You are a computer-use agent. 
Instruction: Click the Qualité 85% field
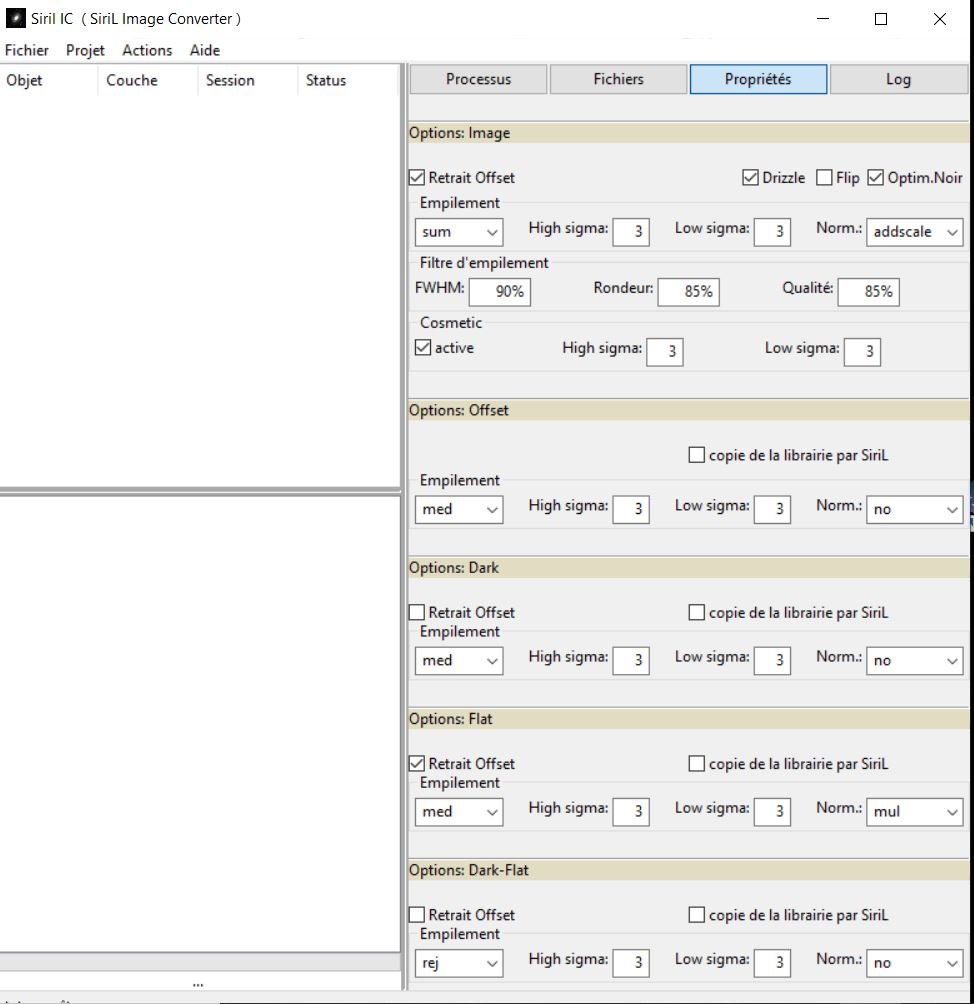868,292
